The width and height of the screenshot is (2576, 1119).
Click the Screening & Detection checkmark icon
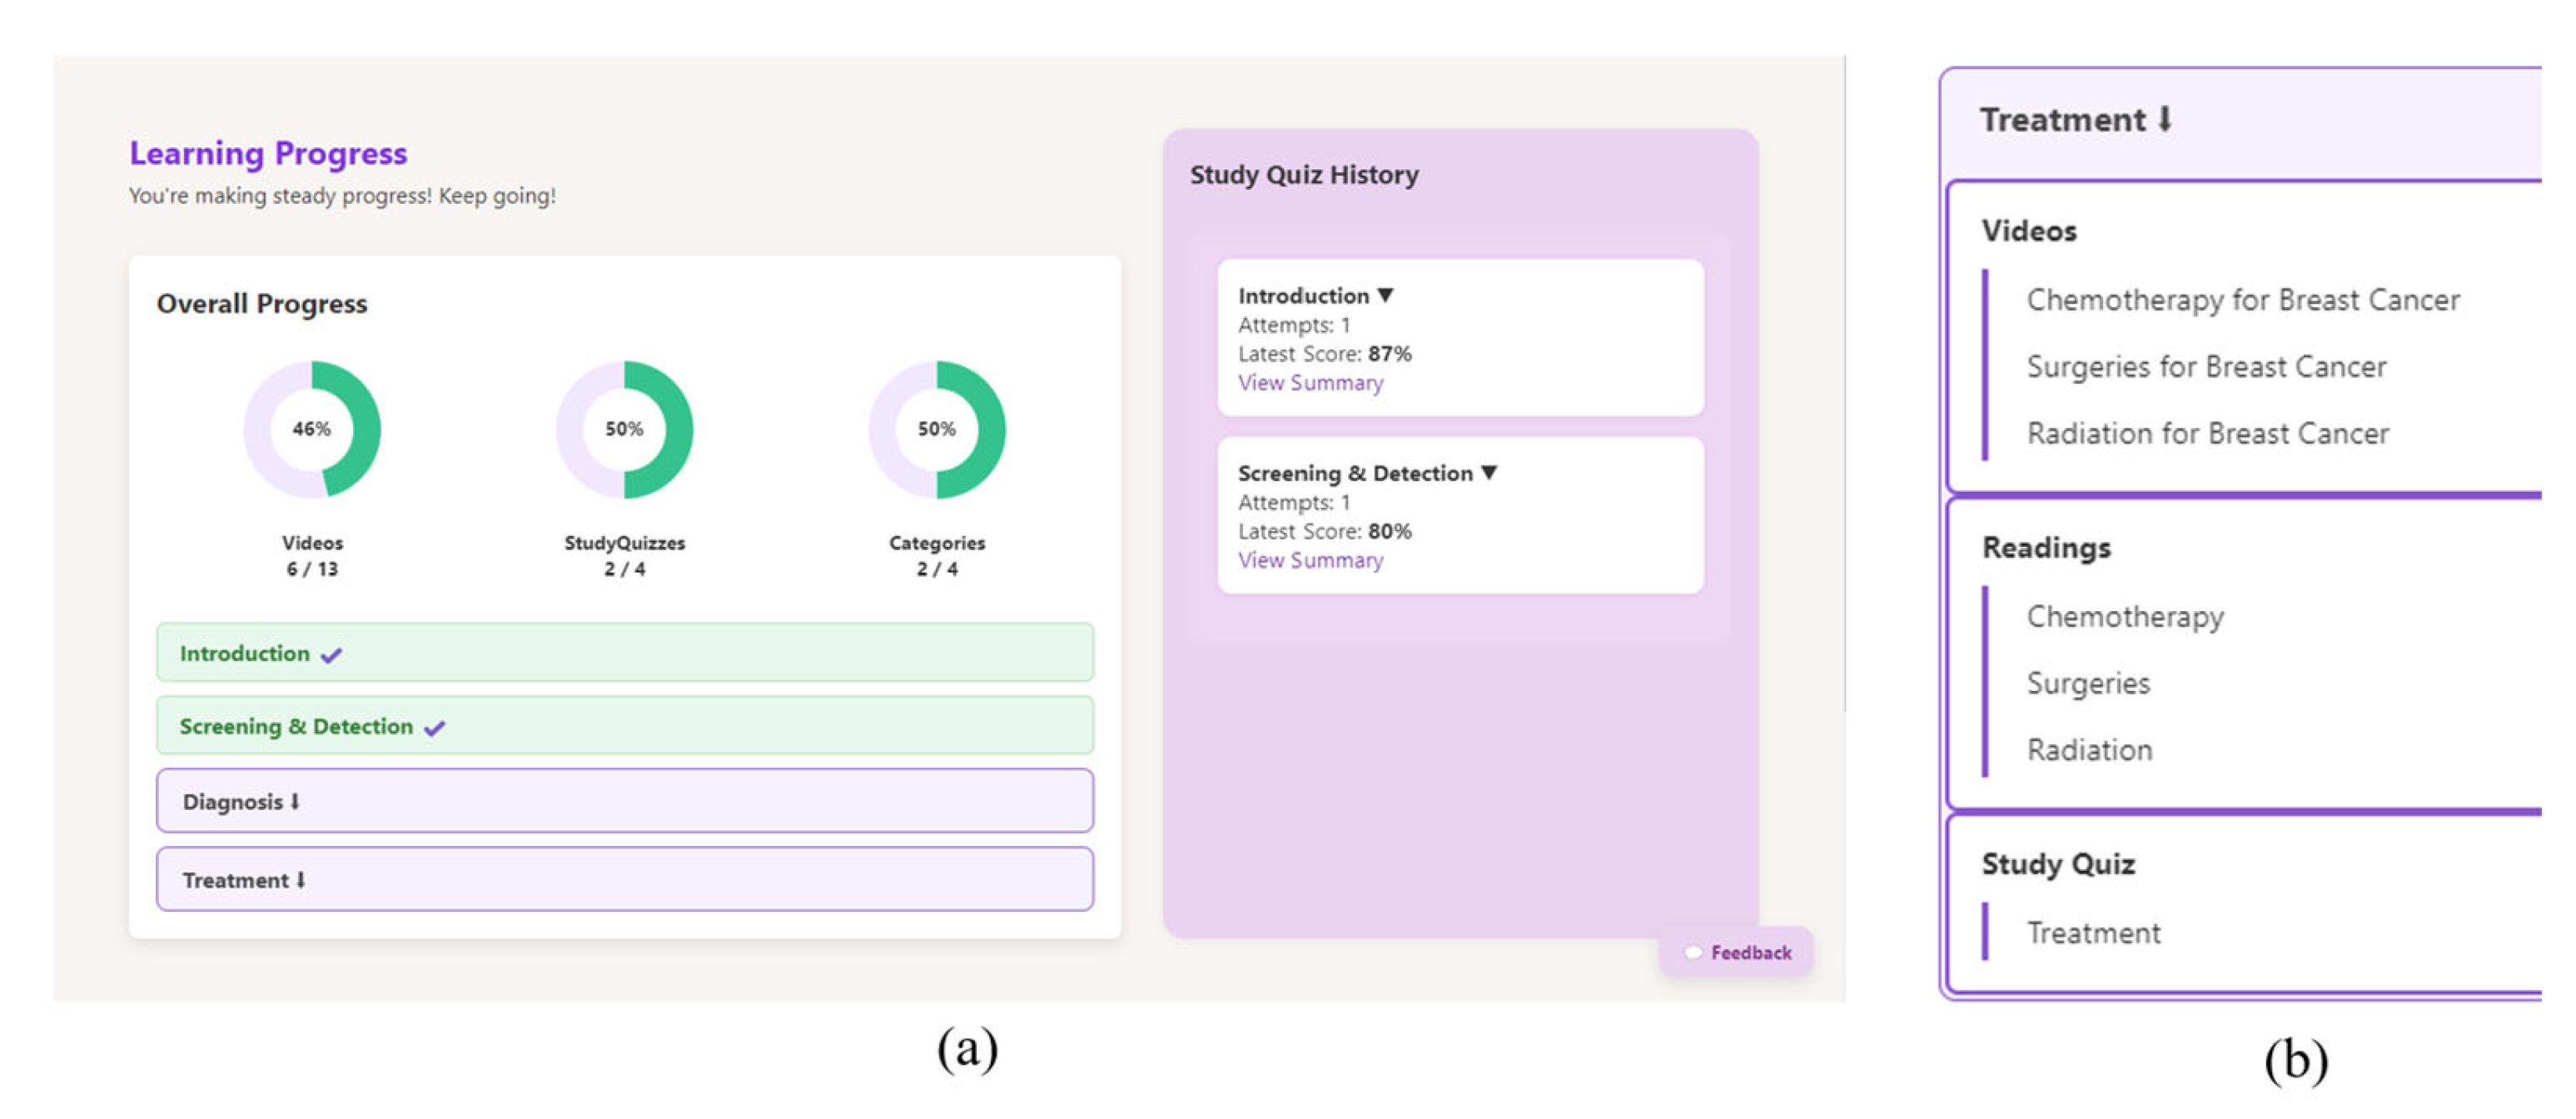(434, 728)
